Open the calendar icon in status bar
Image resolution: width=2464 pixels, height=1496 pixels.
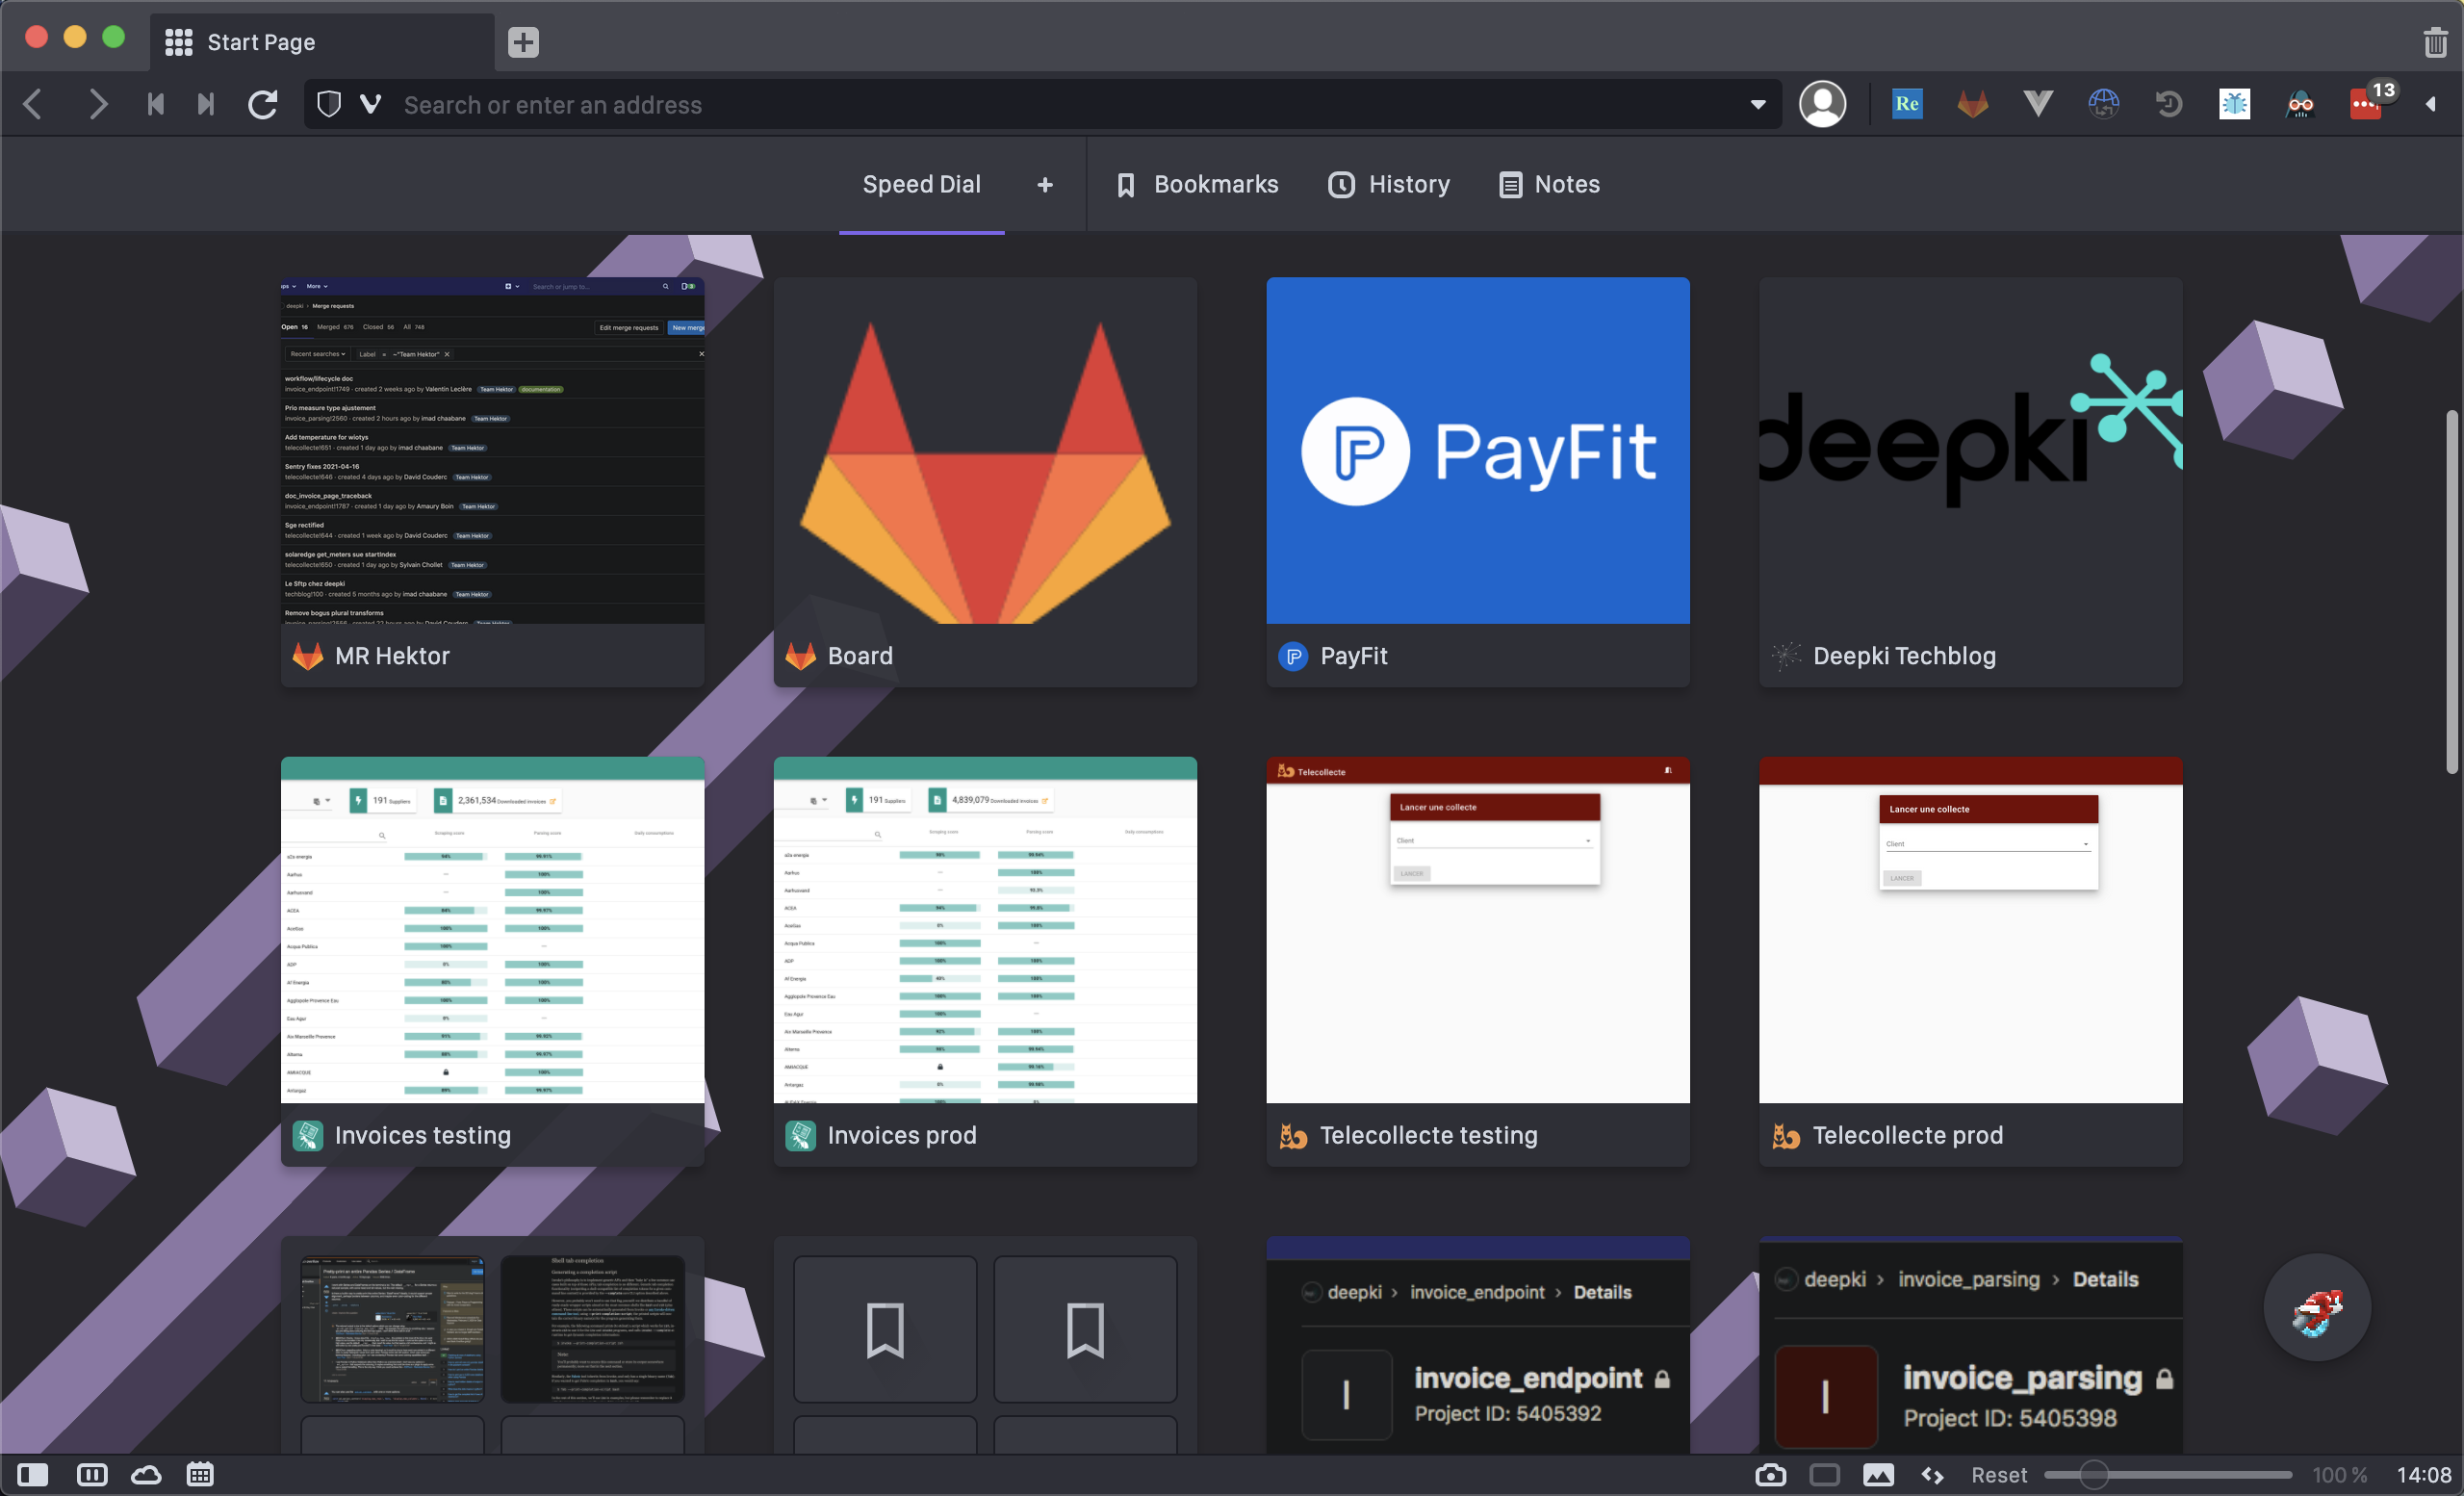pos(200,1475)
